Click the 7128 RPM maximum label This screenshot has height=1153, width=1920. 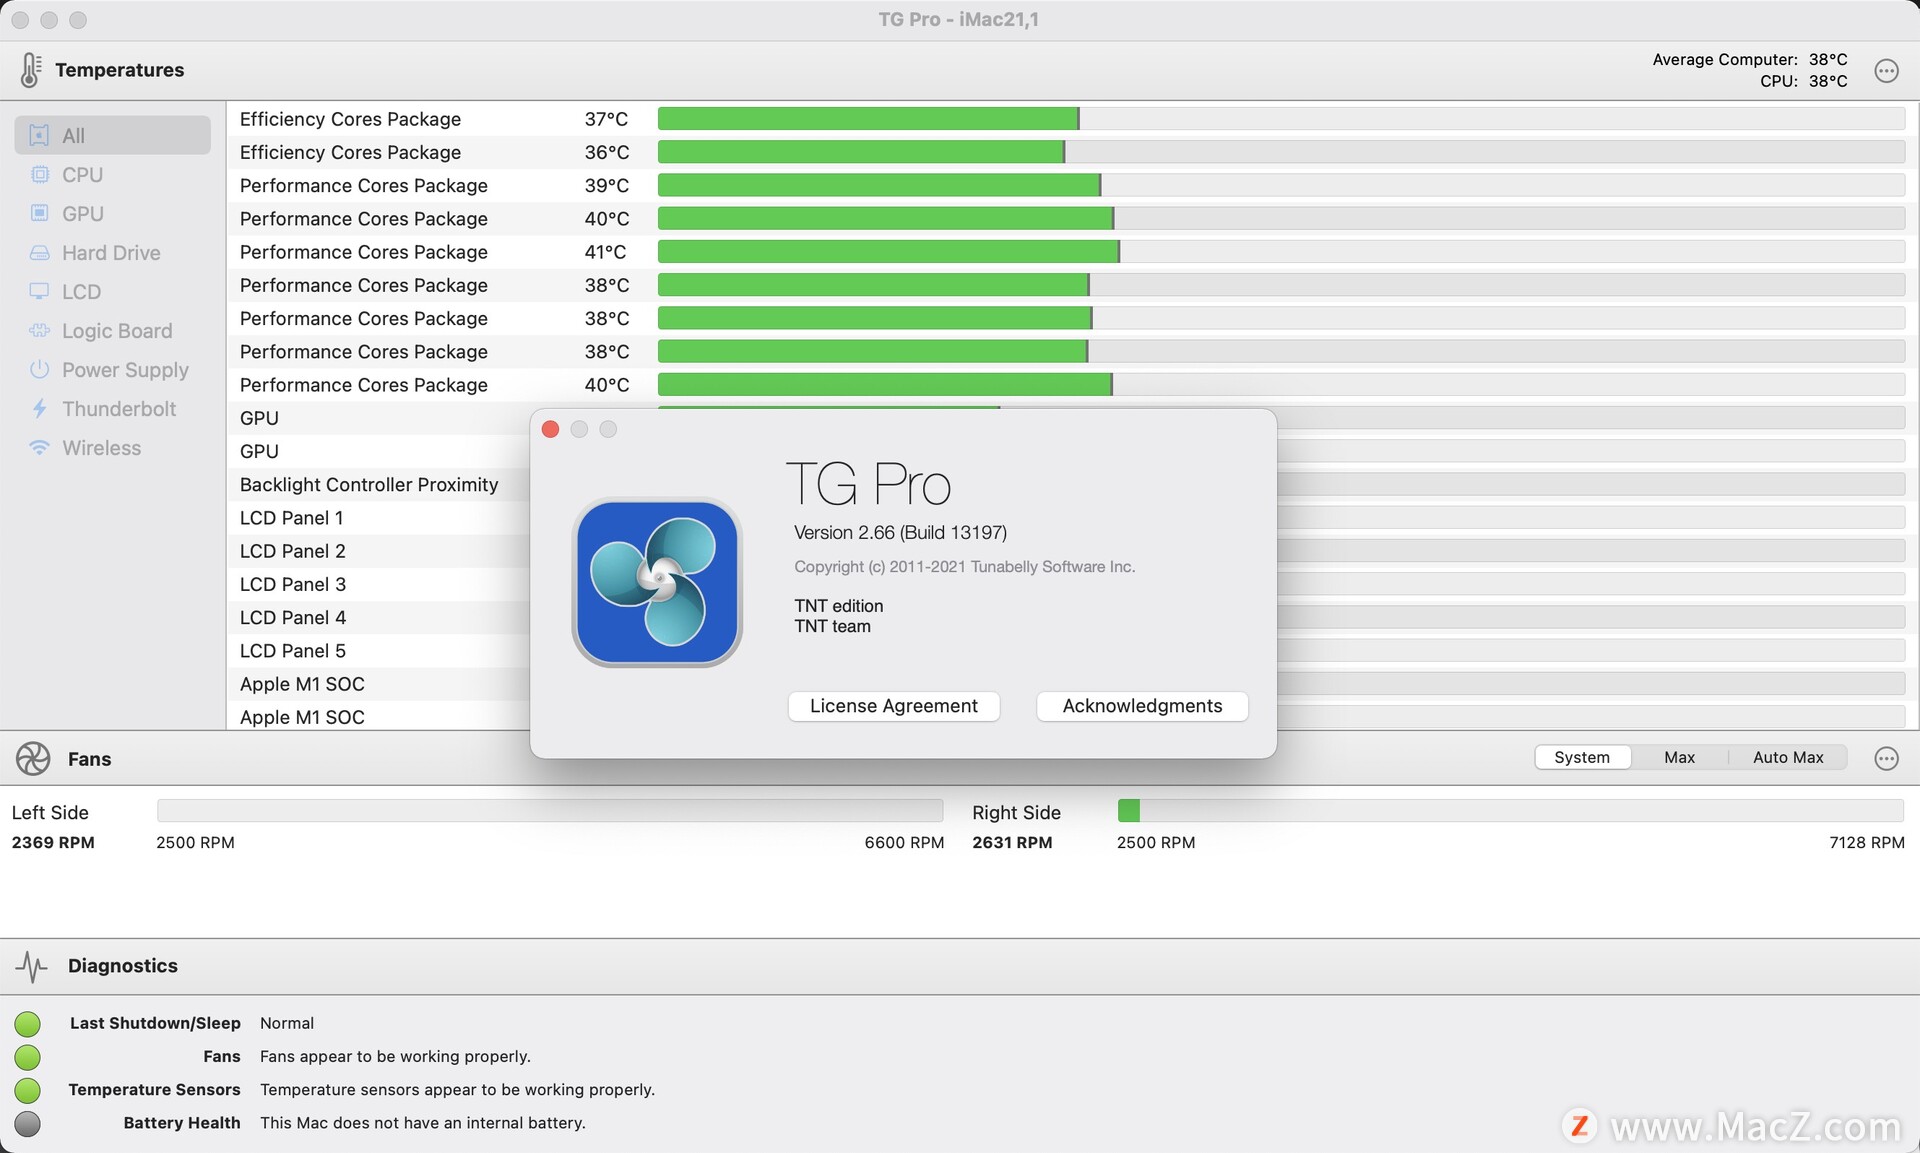click(1866, 842)
